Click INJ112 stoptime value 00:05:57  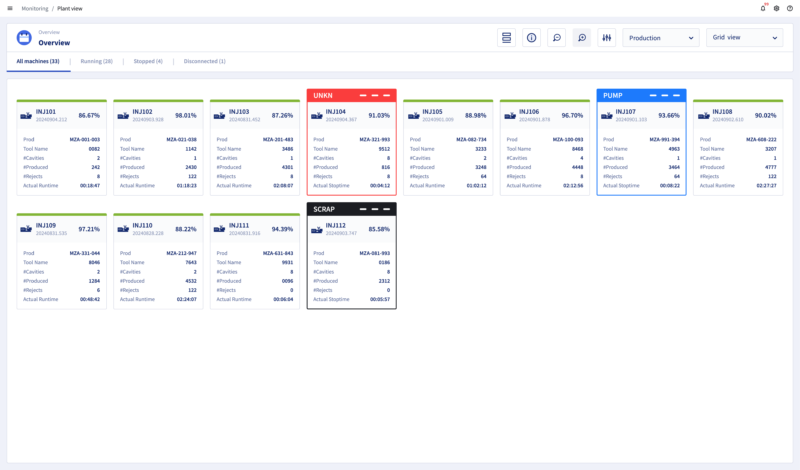pyautogui.click(x=380, y=300)
